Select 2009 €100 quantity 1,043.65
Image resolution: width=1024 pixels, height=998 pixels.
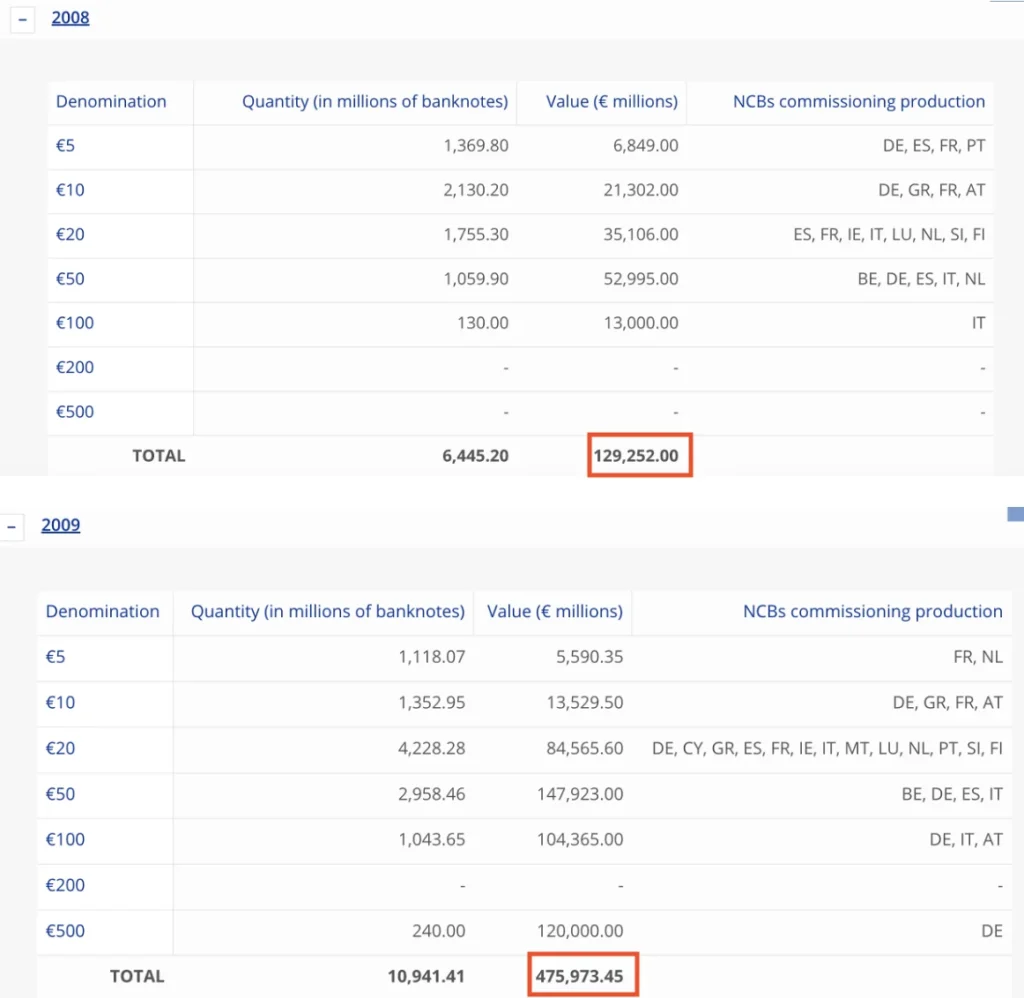(x=432, y=839)
